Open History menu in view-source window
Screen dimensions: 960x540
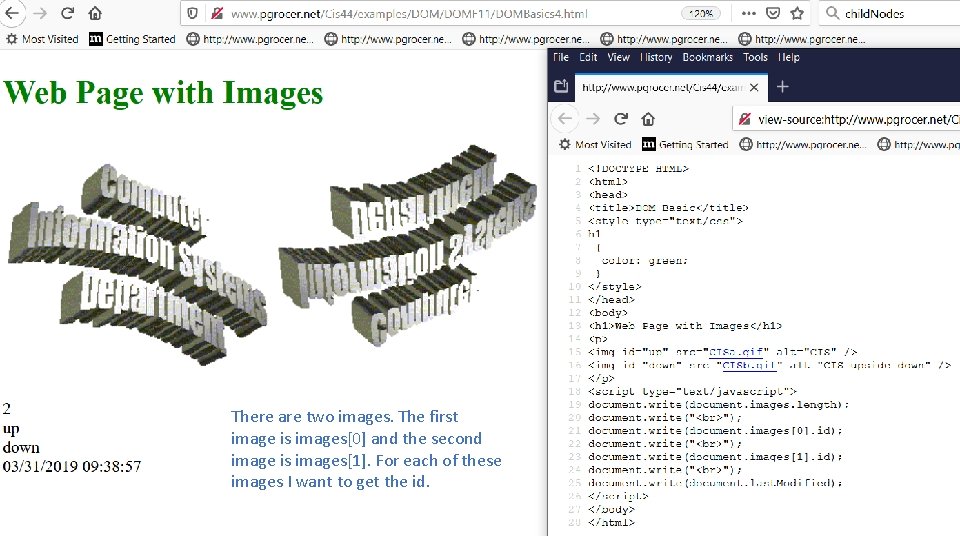click(656, 57)
